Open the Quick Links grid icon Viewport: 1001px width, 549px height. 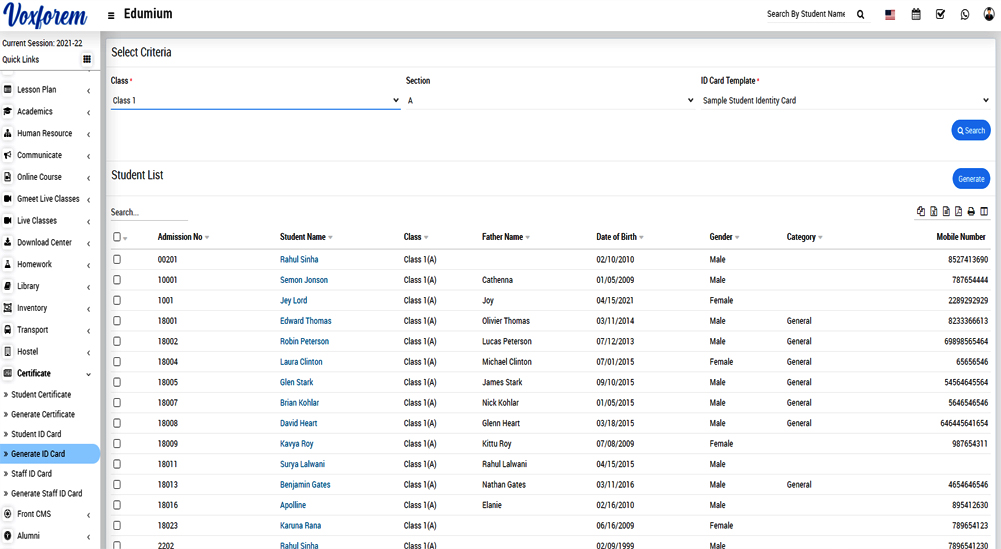[87, 60]
